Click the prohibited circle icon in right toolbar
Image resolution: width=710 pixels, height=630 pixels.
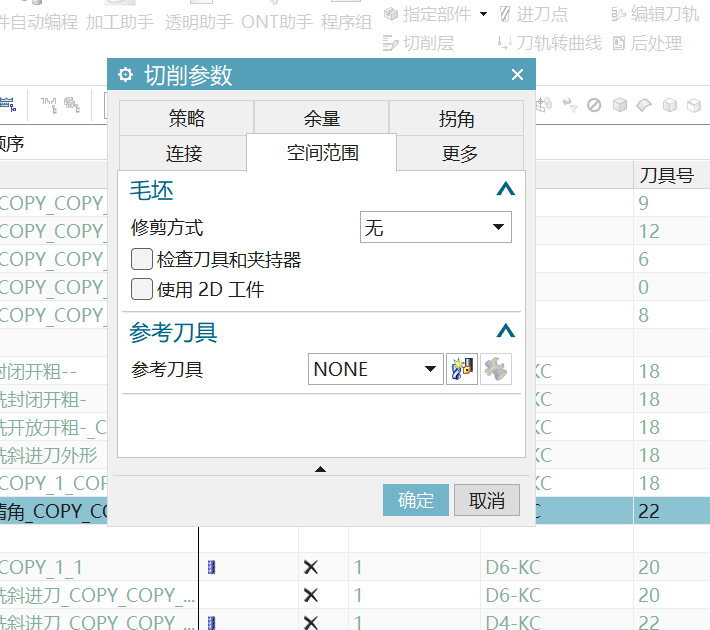(x=594, y=105)
